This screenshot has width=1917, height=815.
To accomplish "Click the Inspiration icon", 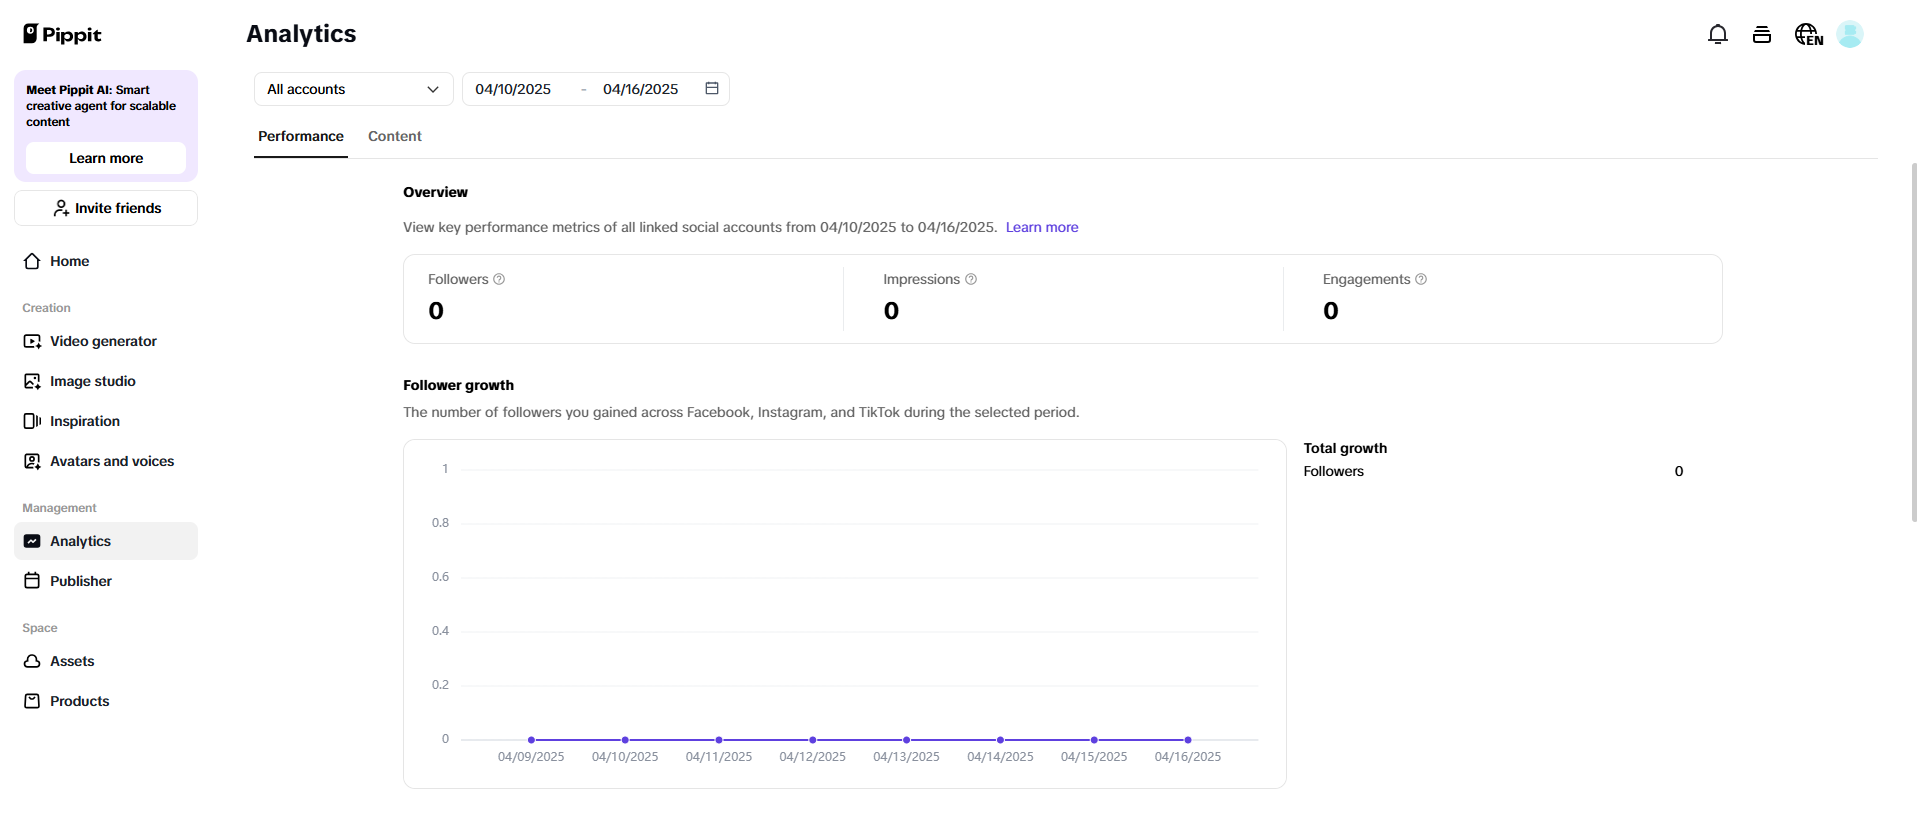I will tap(32, 421).
